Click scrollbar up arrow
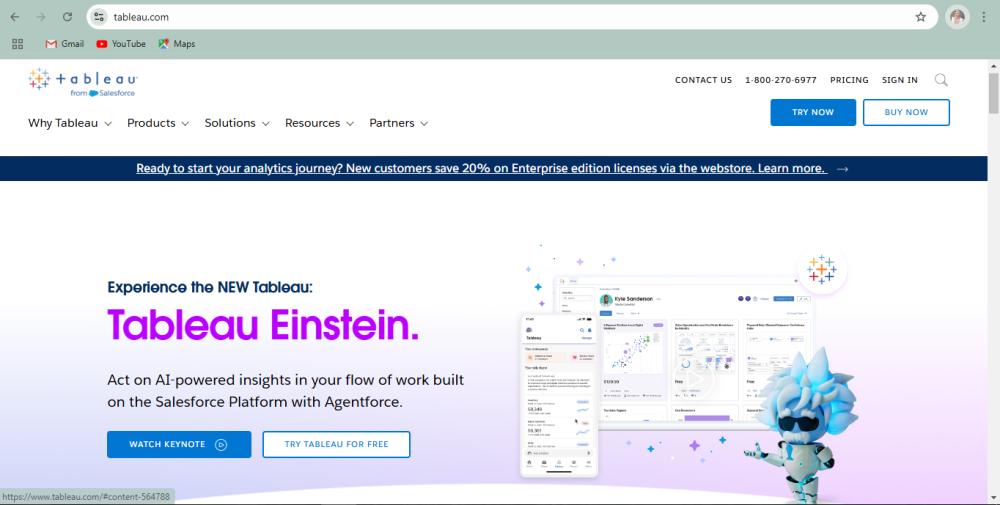The image size is (1000, 505). (994, 66)
